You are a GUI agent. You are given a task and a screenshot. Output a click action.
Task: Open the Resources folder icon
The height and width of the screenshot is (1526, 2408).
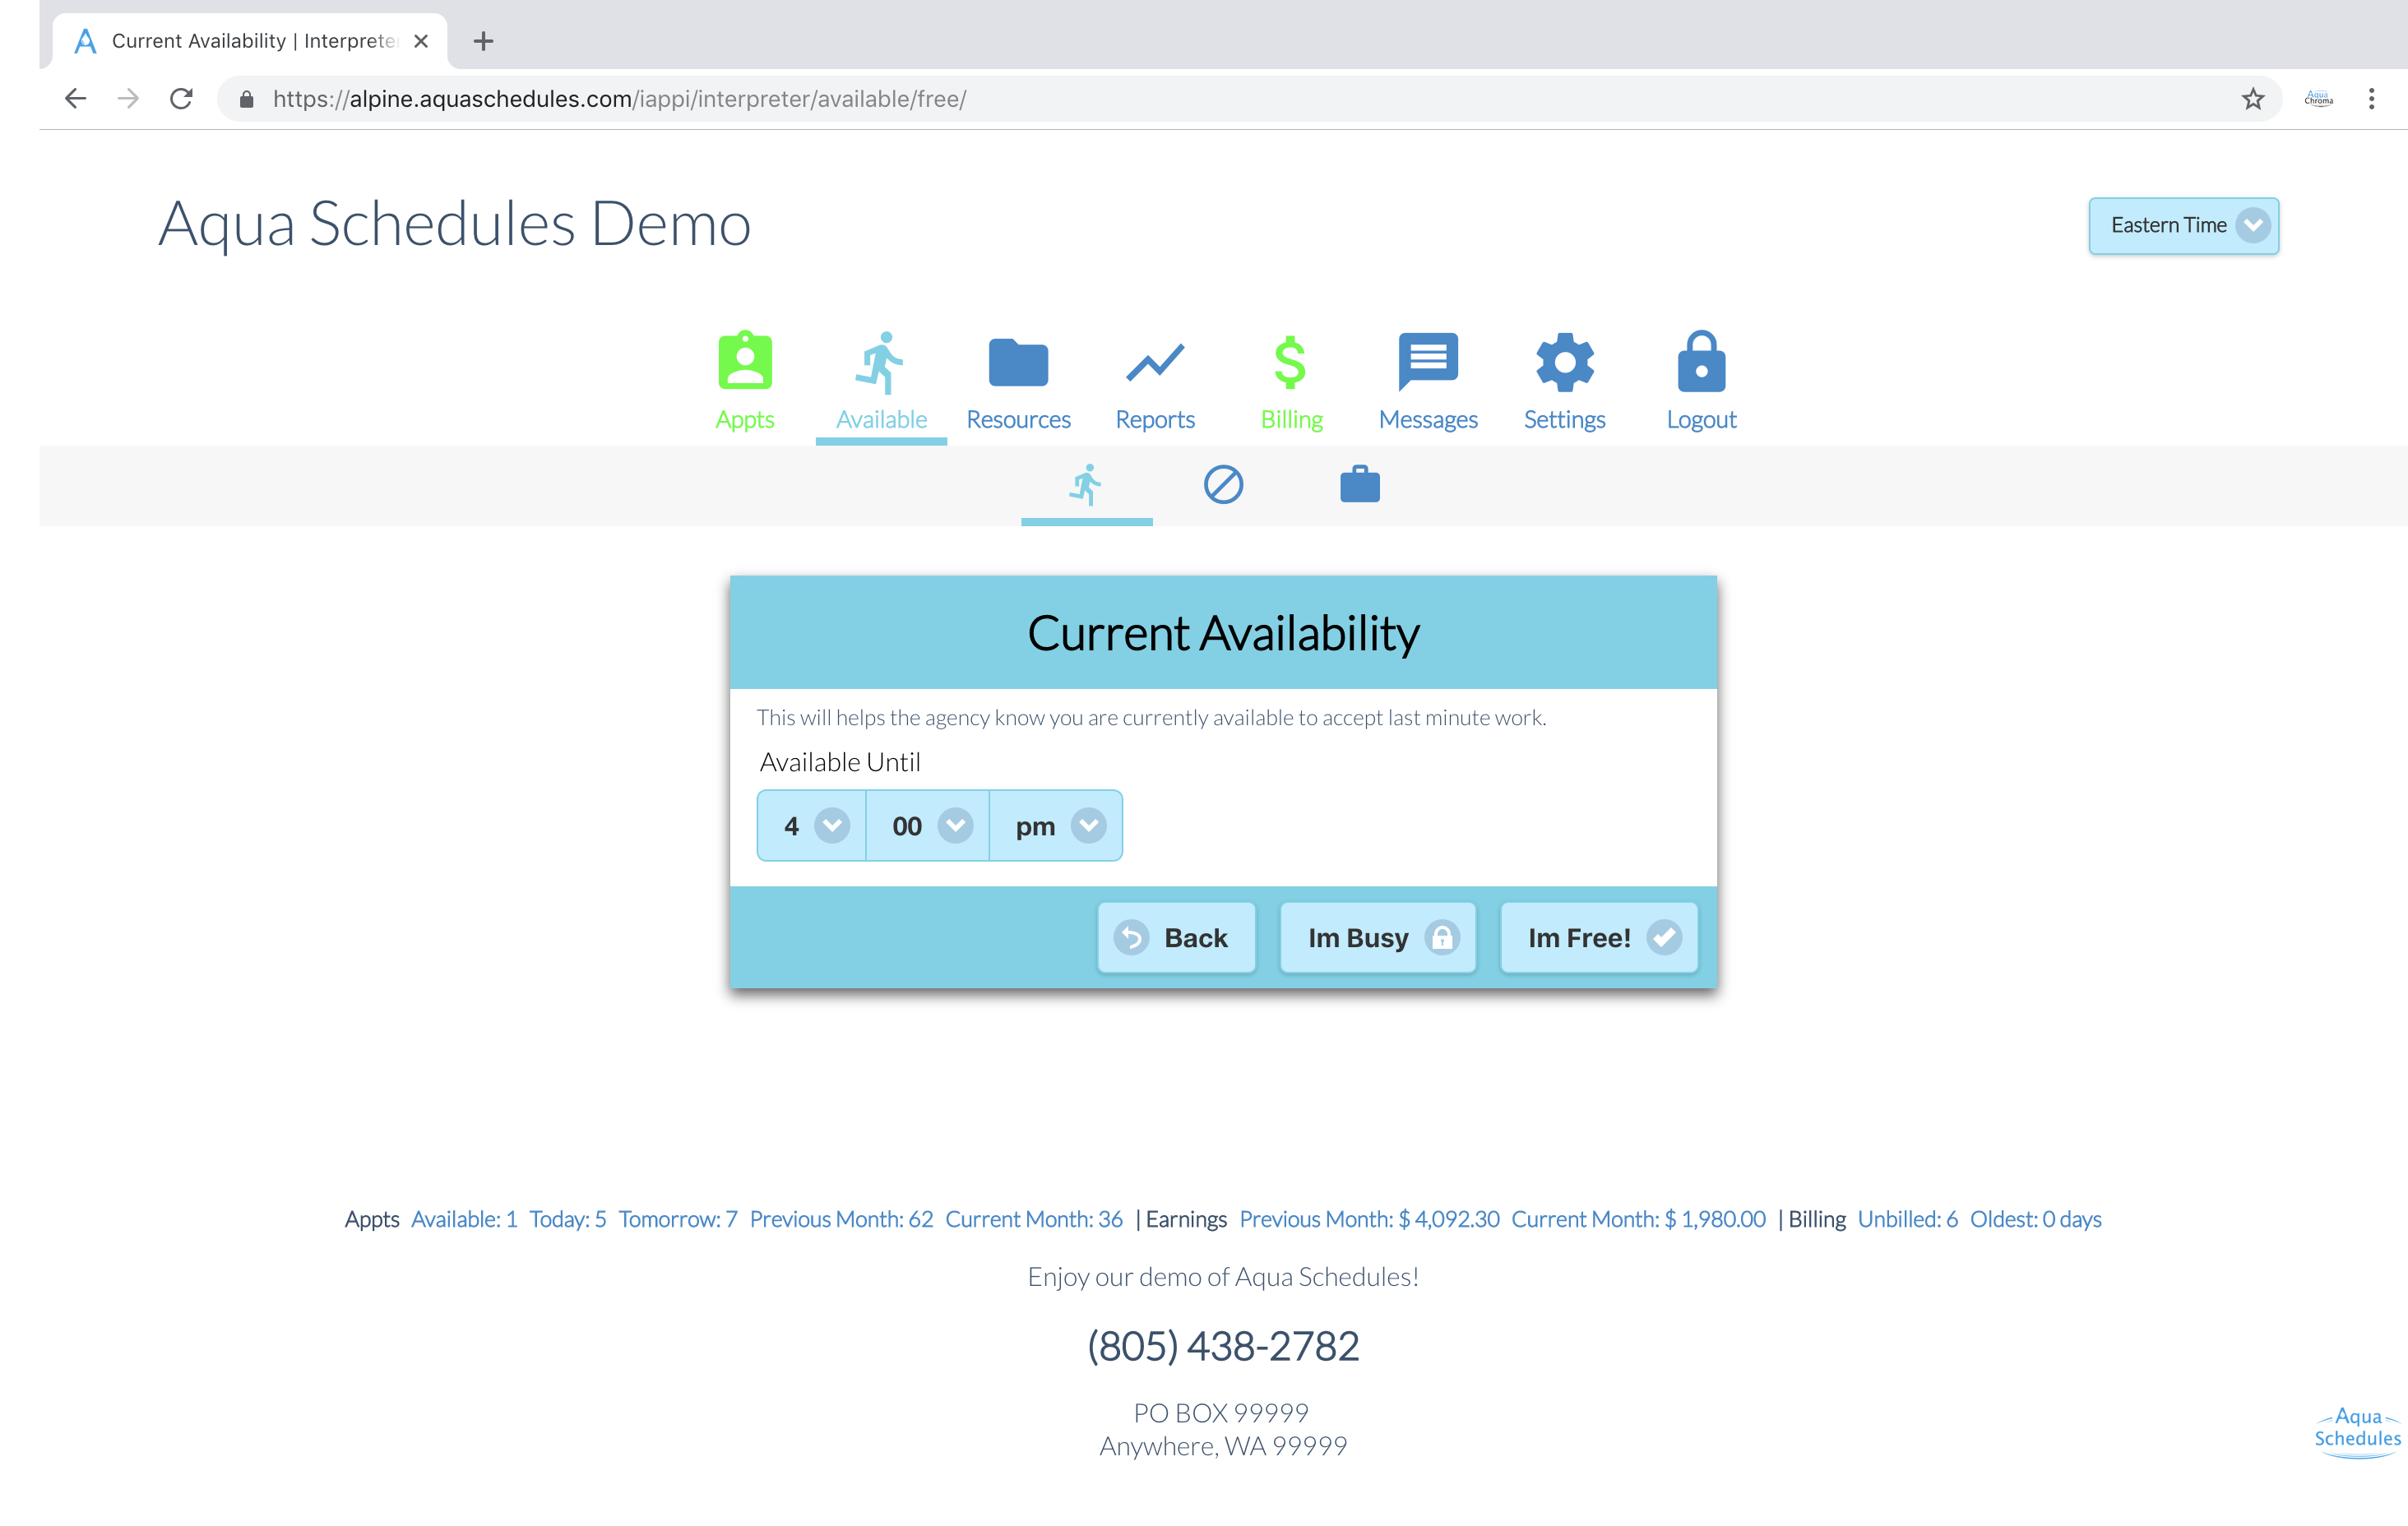click(1018, 362)
